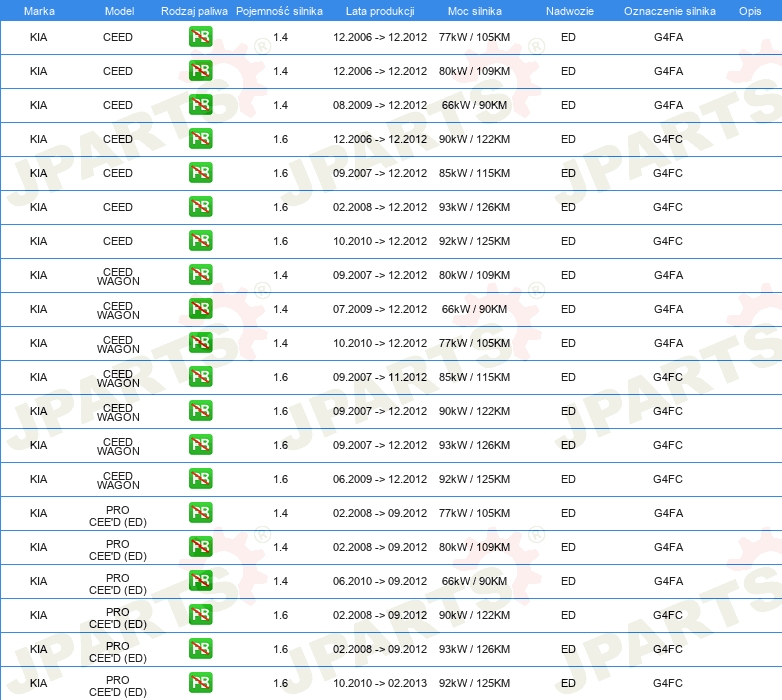Screen dimensions: 782x700
Task: Click petrol icon for CEED 66kW/90KM hatchback row
Action: 200,106
